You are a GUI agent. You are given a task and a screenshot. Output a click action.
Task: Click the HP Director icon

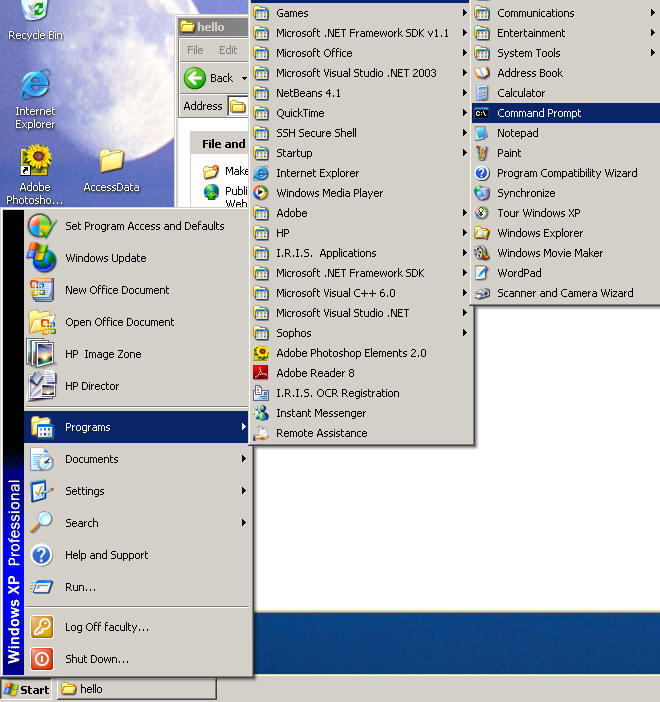[x=42, y=386]
